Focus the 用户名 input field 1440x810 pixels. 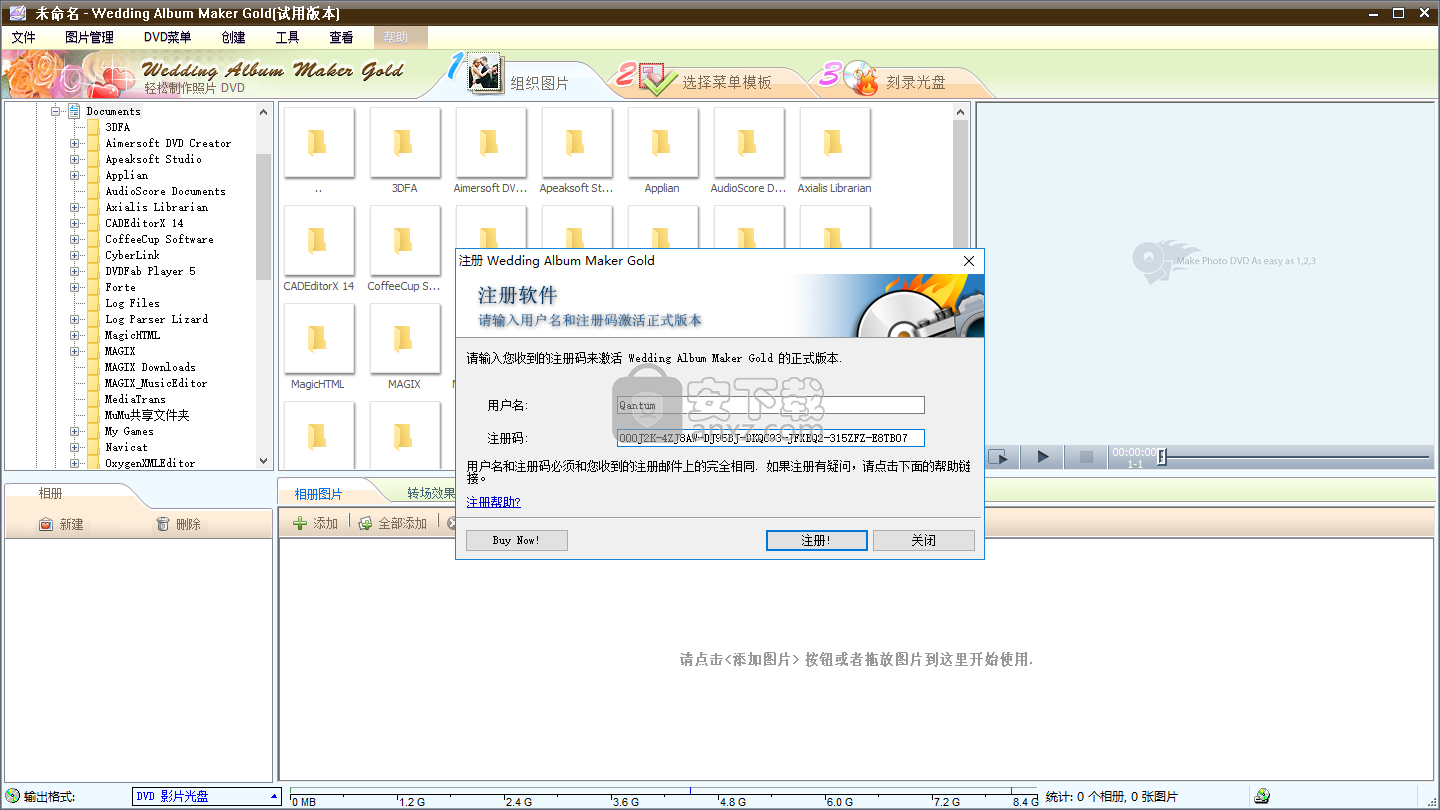point(770,405)
